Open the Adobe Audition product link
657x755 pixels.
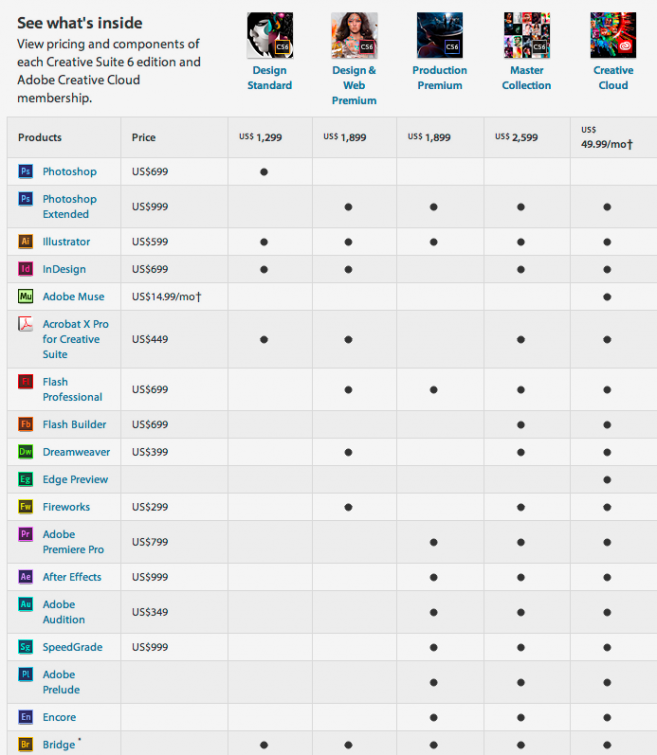pyautogui.click(x=64, y=612)
